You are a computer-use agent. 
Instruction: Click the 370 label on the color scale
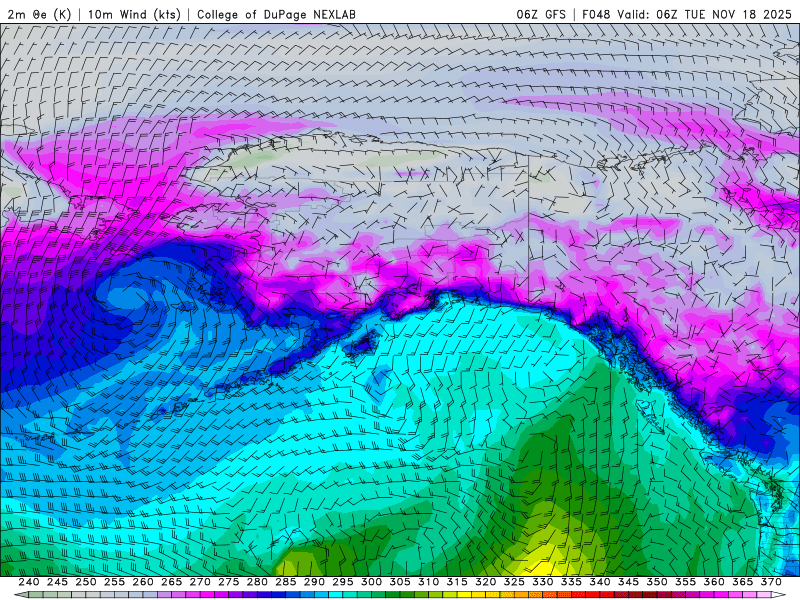(x=771, y=582)
